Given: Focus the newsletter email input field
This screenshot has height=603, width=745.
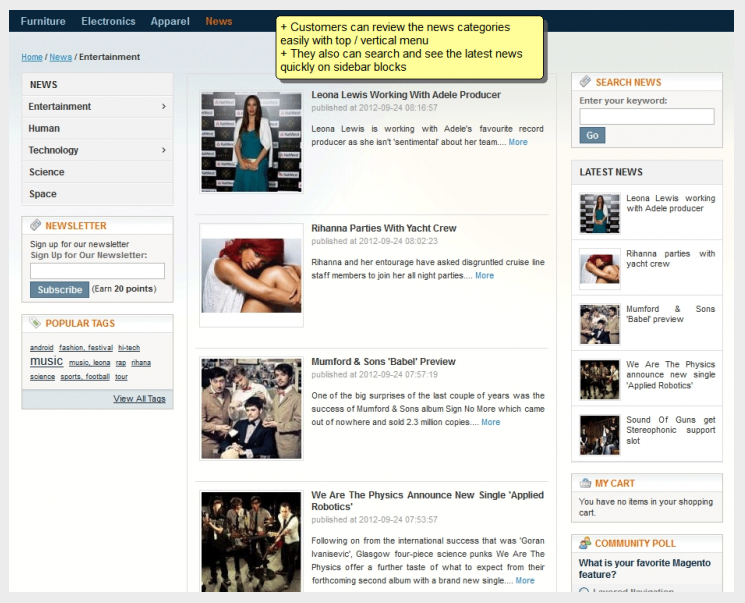Looking at the screenshot, I should coord(97,271).
